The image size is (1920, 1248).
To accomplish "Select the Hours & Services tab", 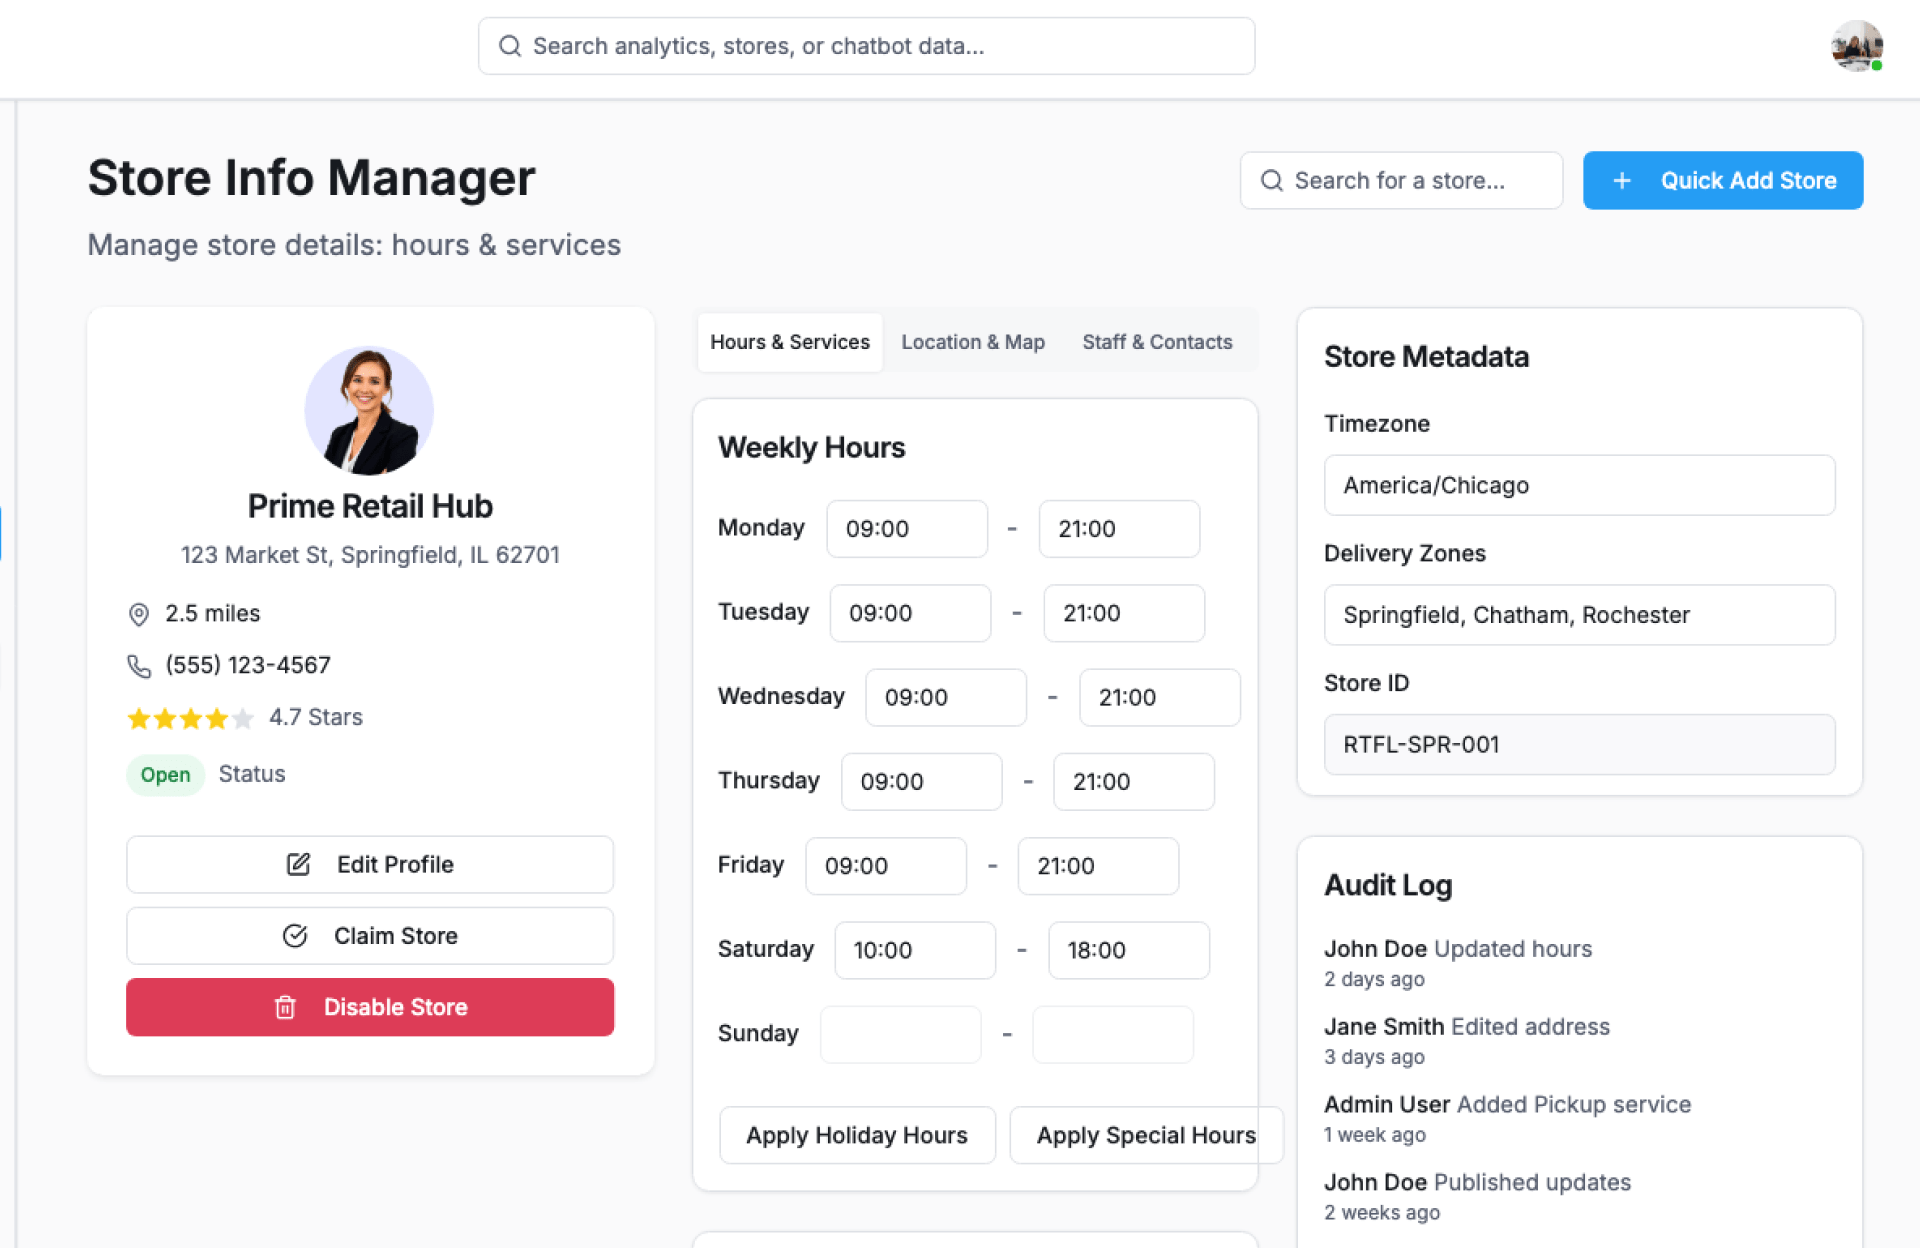I will coord(789,342).
